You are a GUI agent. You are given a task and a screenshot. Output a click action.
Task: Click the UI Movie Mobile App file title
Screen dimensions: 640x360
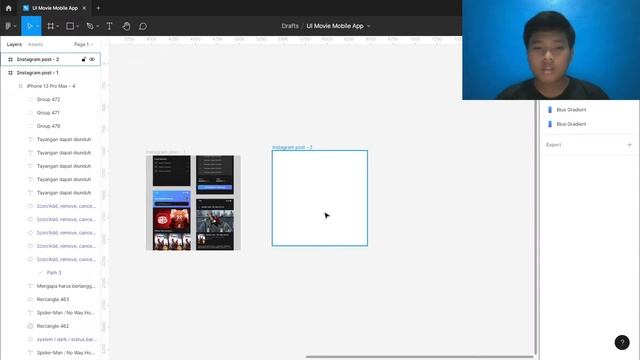335,26
